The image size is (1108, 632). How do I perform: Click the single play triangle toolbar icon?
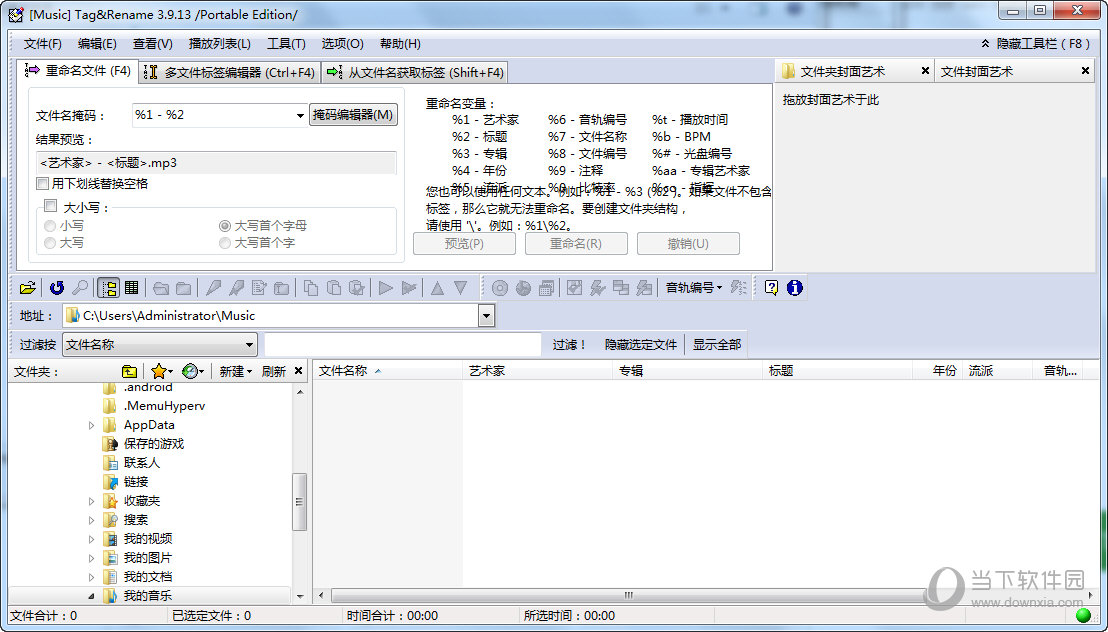pos(386,288)
